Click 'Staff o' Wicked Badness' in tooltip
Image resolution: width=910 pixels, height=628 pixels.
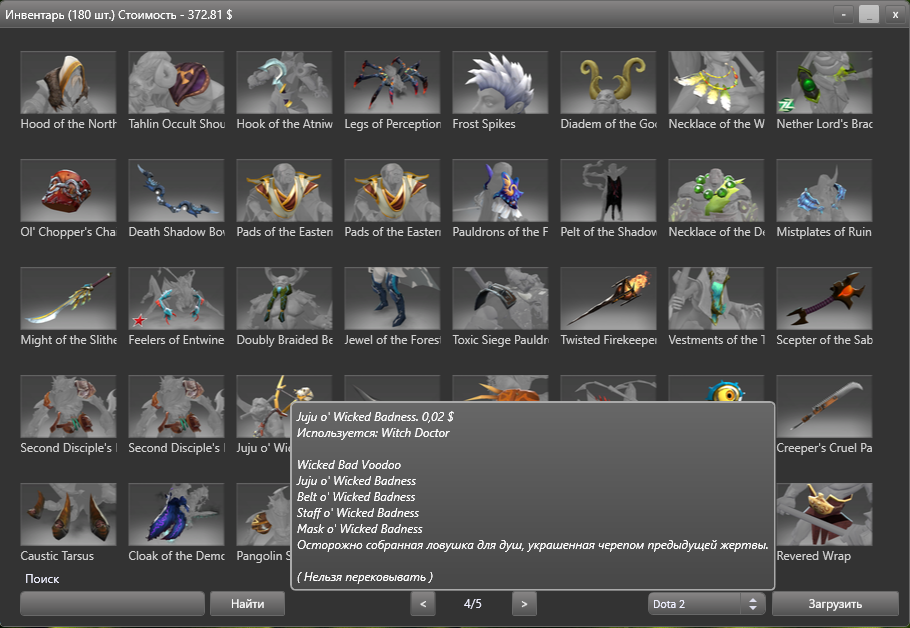click(358, 512)
